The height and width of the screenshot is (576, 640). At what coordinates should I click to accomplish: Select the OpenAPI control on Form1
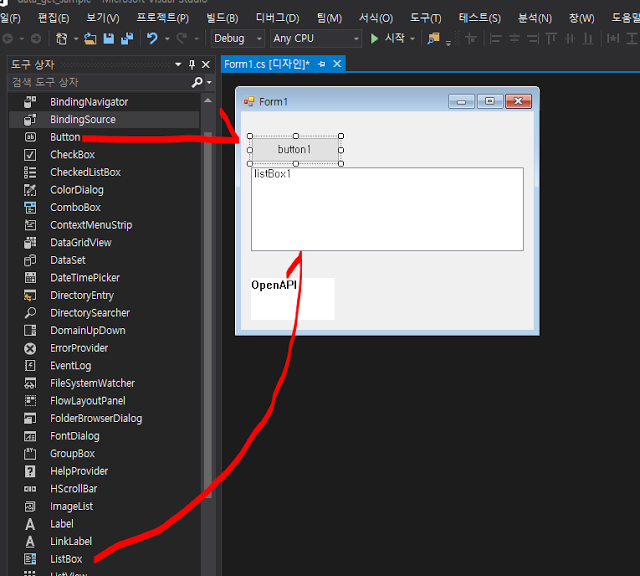[293, 299]
